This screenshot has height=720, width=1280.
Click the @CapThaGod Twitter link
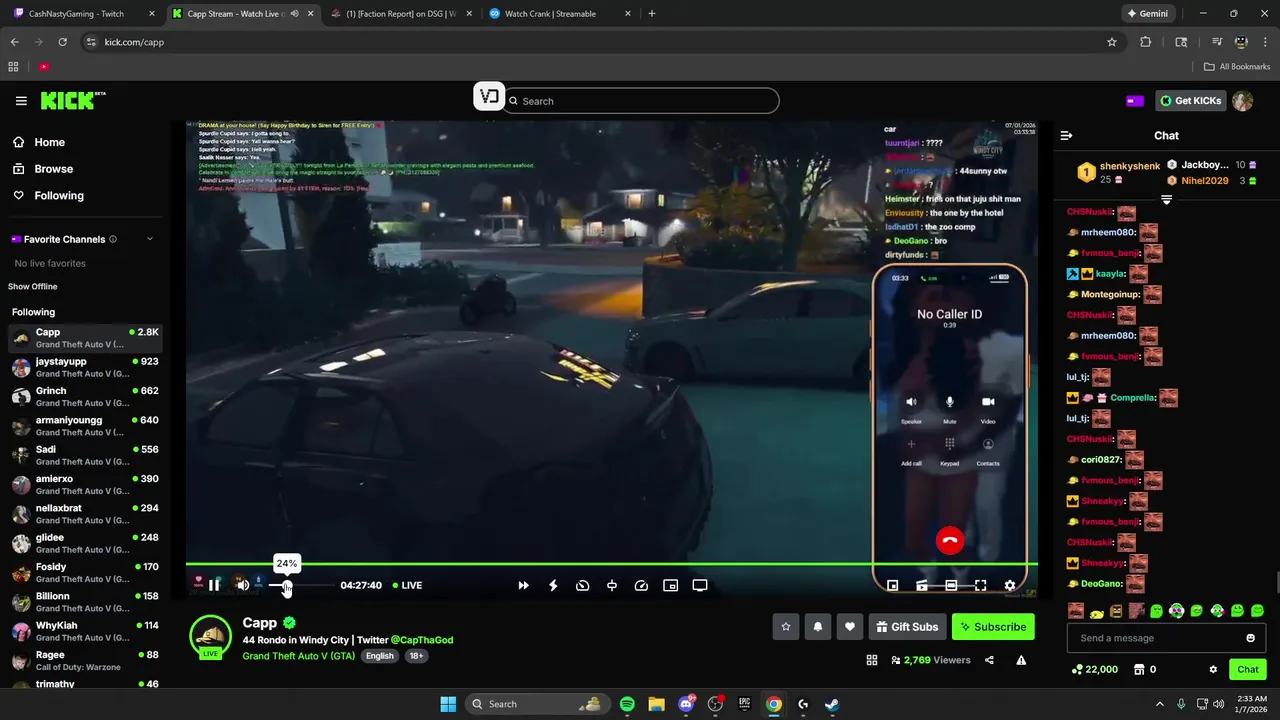pyautogui.click(x=422, y=640)
